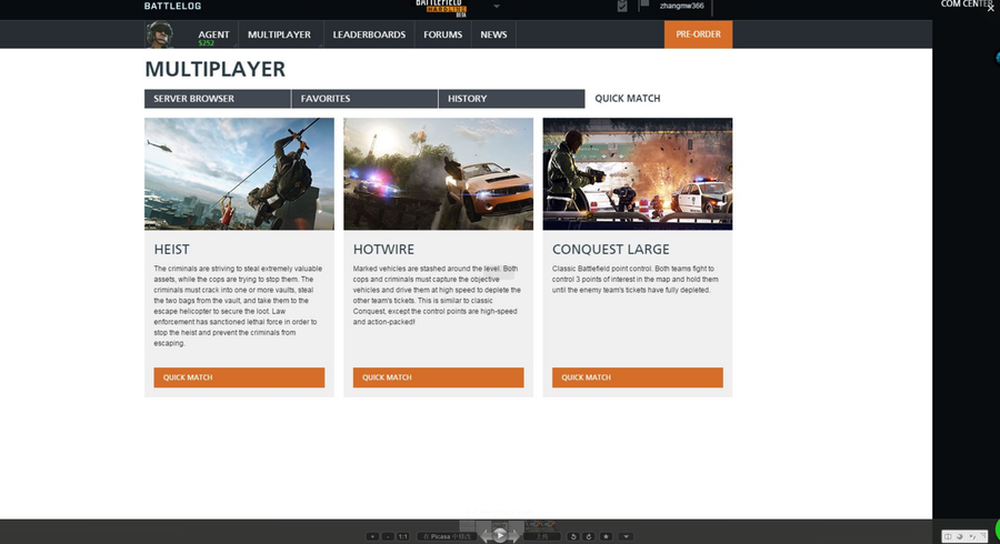
Task: Click the $252 agent cash value
Action: click(x=206, y=43)
